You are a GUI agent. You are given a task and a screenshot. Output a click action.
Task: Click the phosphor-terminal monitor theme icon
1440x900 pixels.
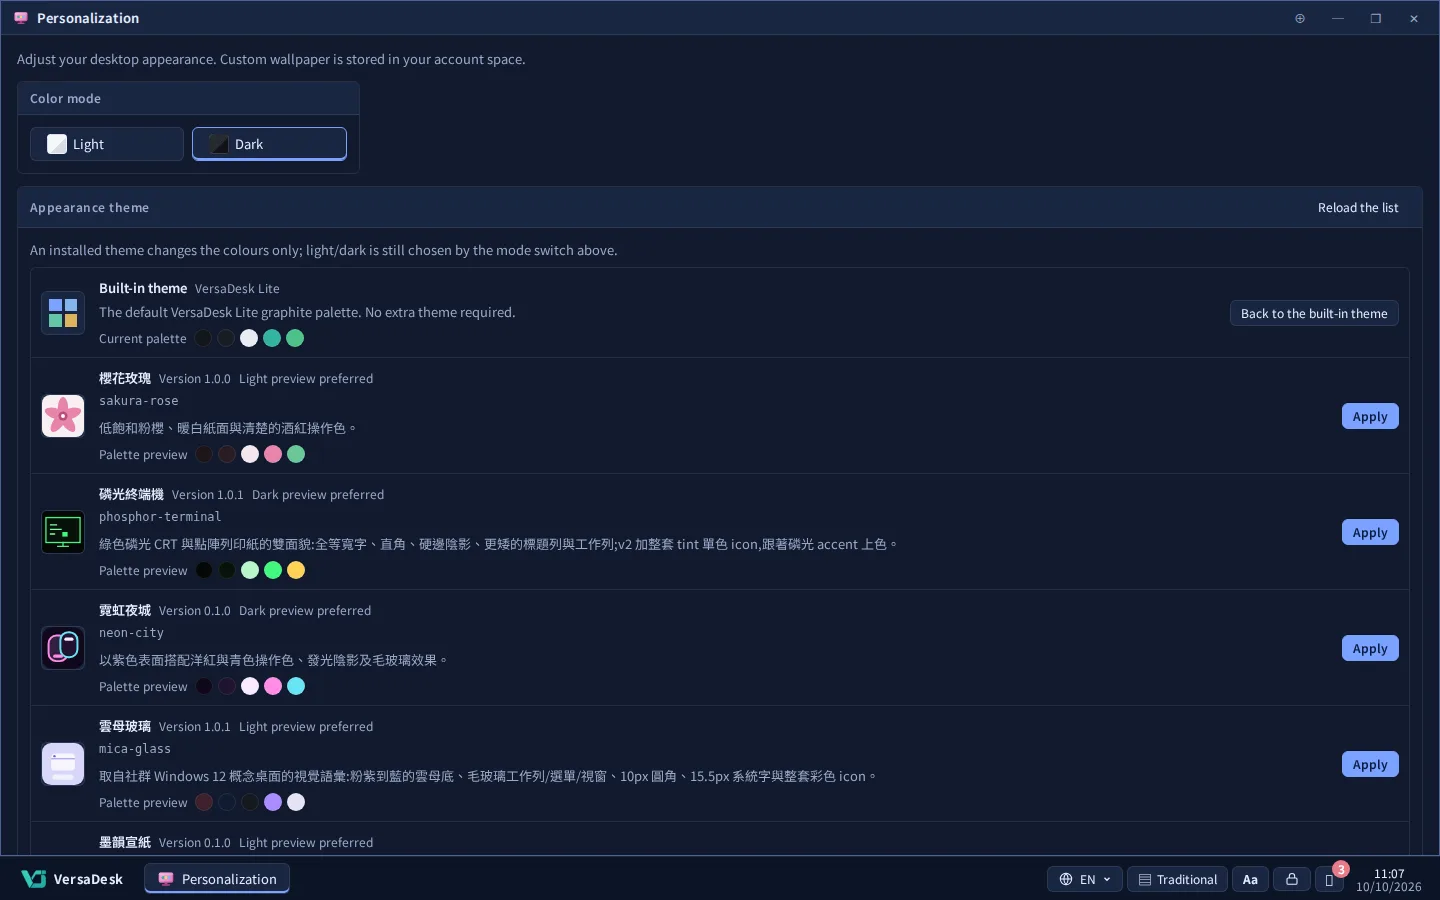click(x=63, y=532)
